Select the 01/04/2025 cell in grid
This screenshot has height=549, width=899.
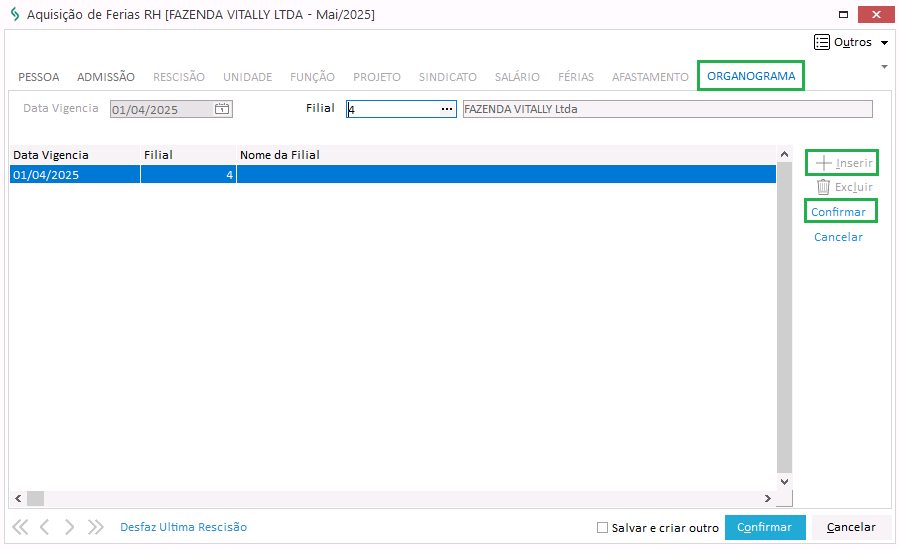tap(75, 175)
